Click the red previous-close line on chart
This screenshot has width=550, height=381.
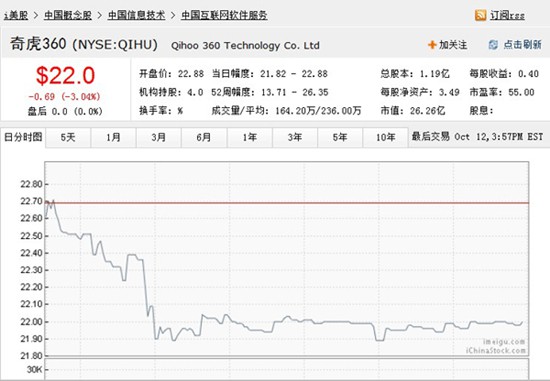(x=287, y=203)
